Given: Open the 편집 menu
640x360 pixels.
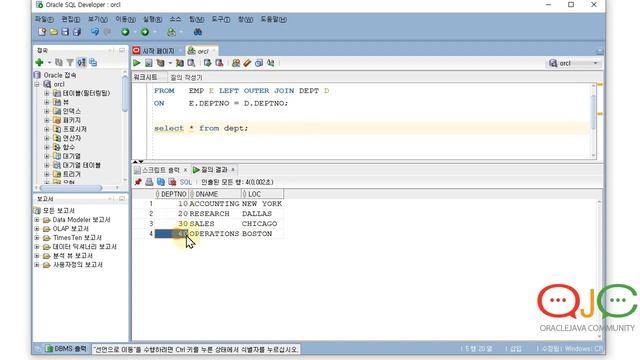Looking at the screenshot, I should coord(70,19).
